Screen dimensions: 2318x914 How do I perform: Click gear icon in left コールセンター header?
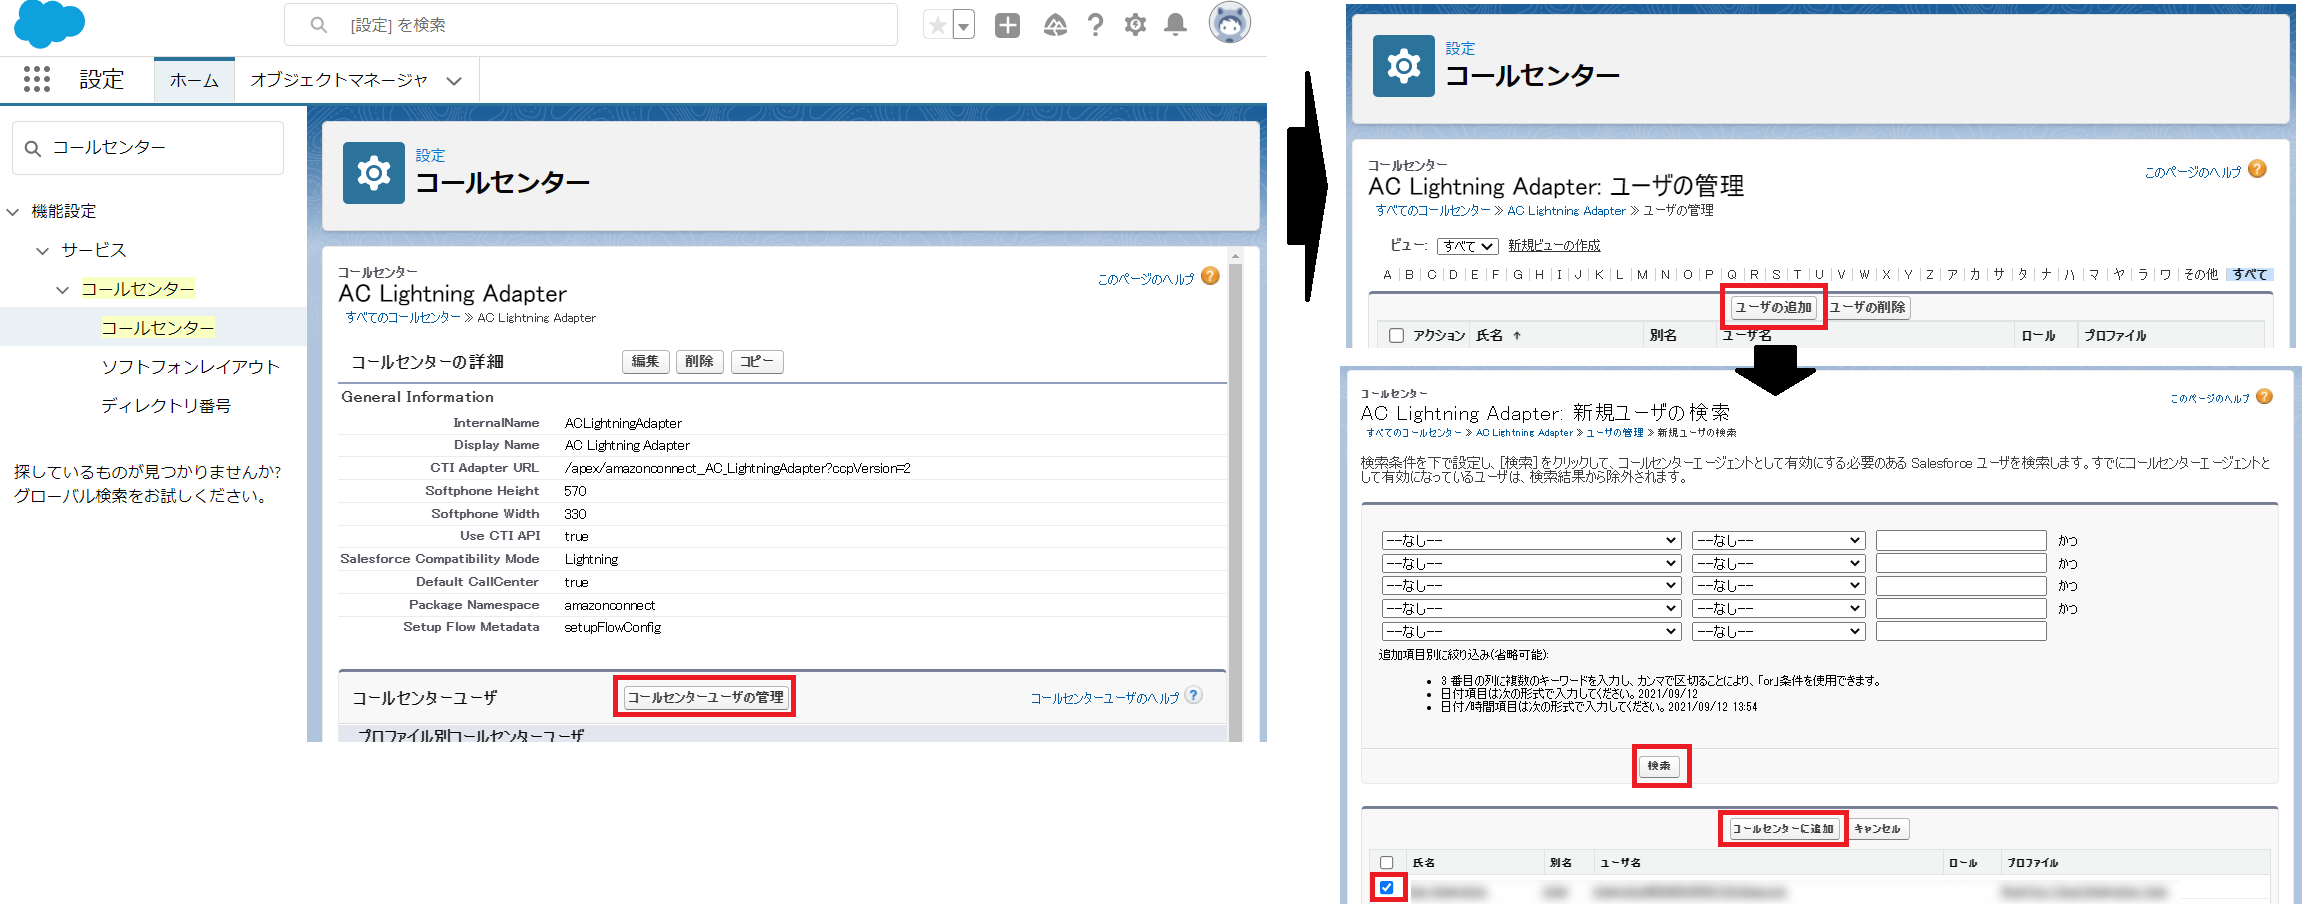(x=373, y=173)
